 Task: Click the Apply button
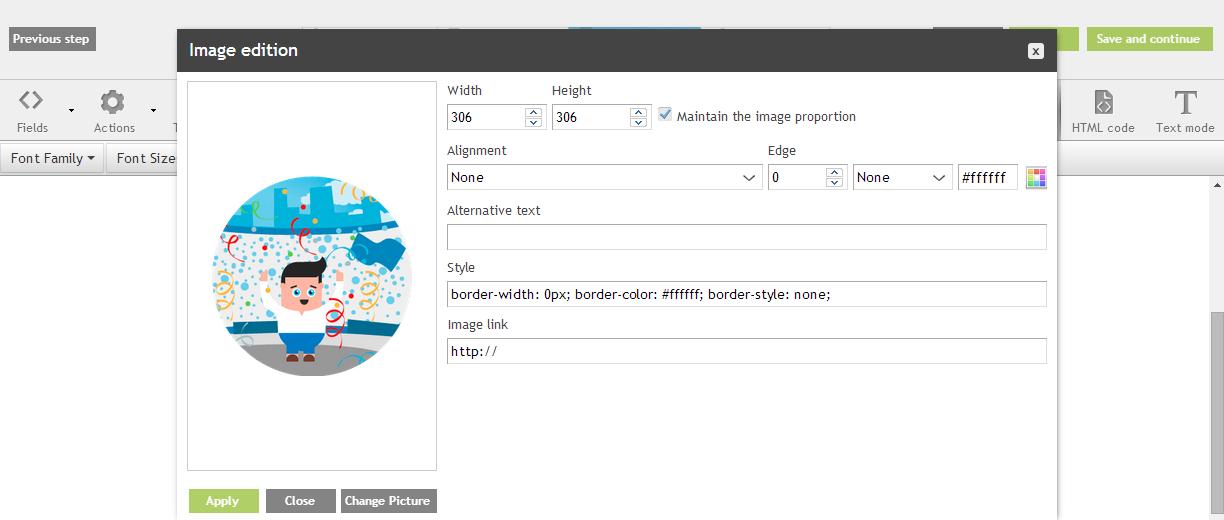(223, 501)
